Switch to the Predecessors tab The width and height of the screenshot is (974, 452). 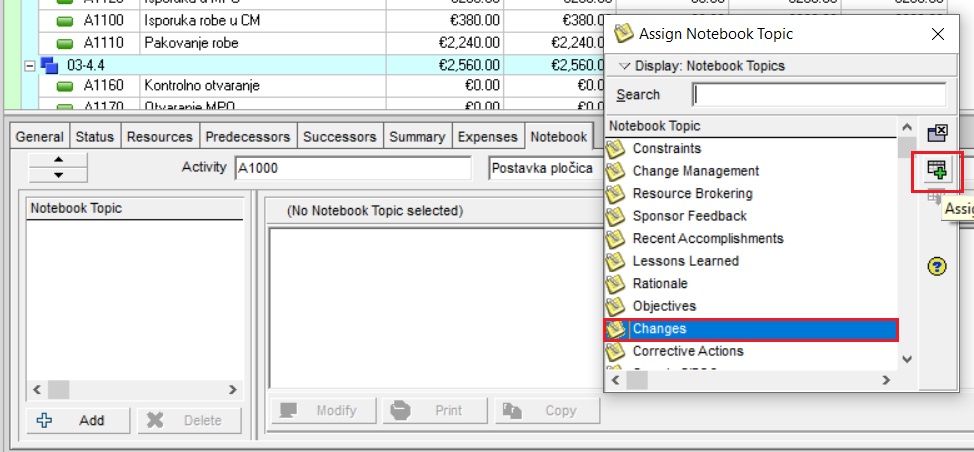[x=246, y=137]
